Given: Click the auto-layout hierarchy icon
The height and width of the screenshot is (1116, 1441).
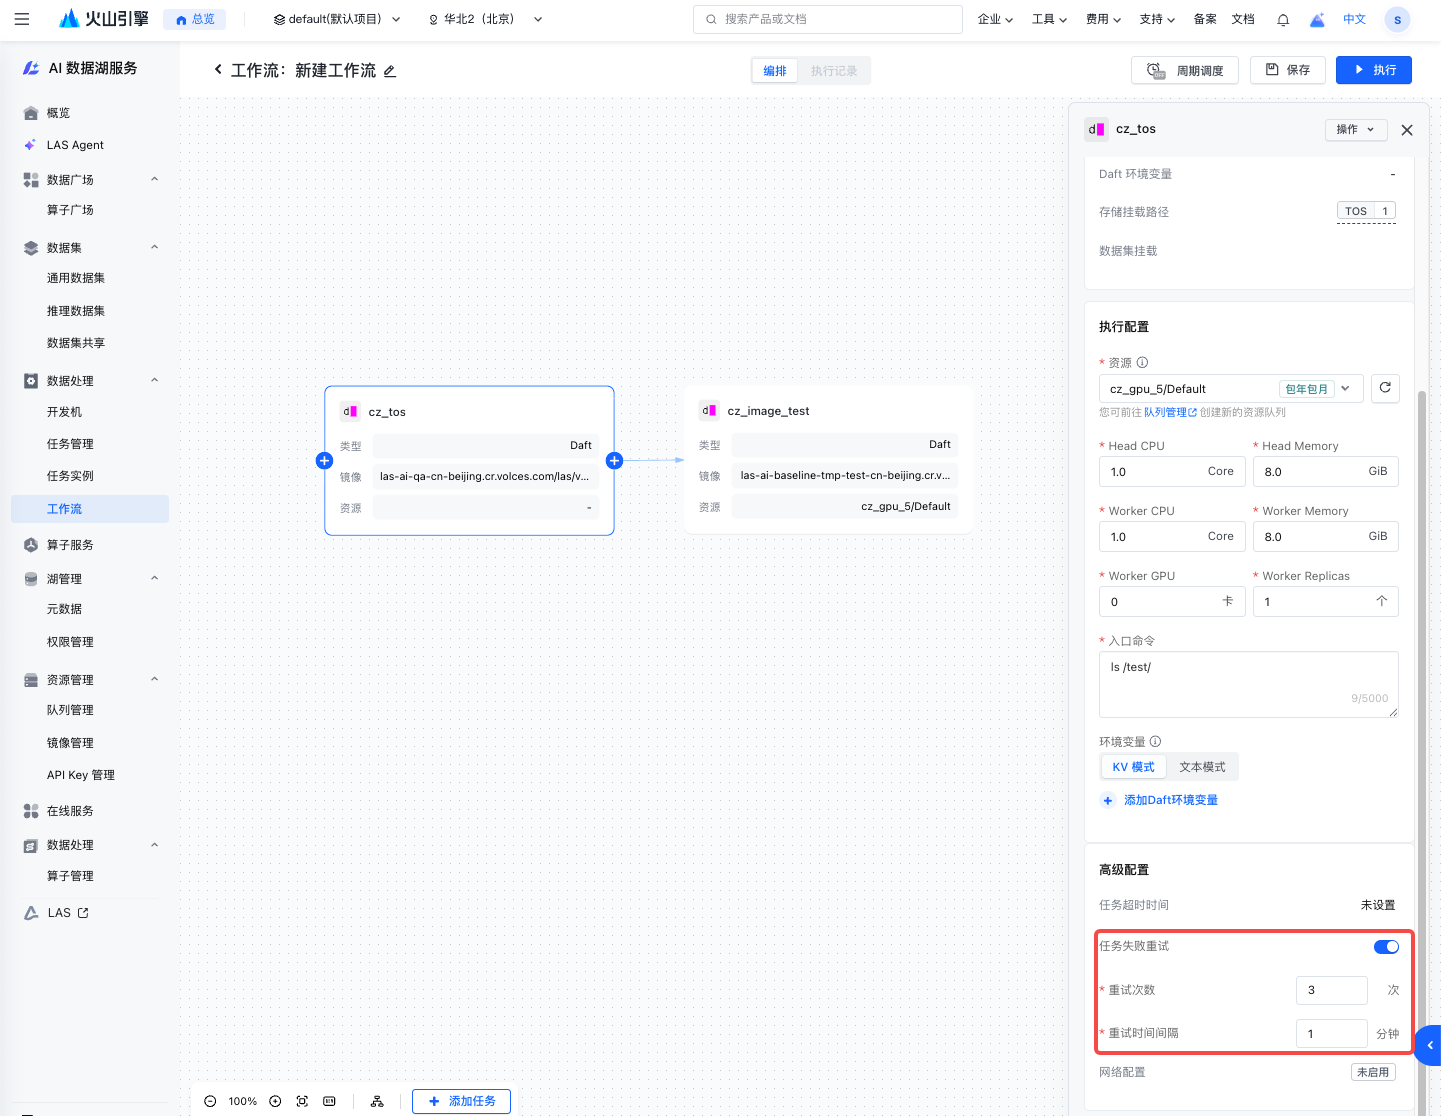Looking at the screenshot, I should pos(377,1101).
